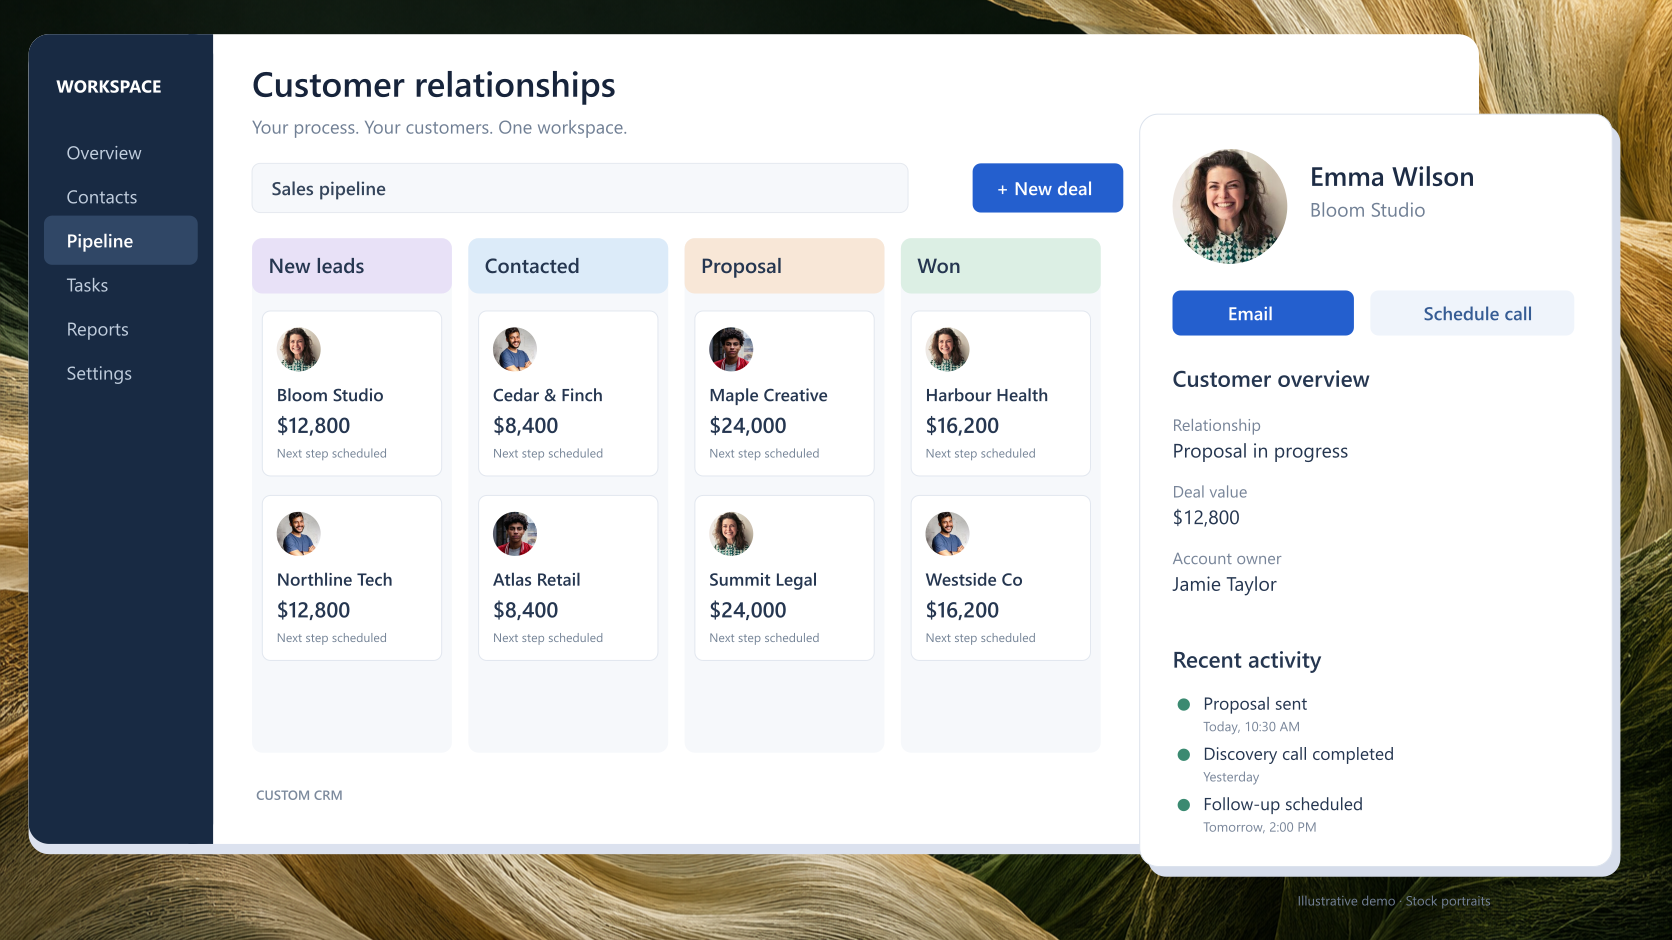
Task: Click the avatar on Harbour Health card
Action: (948, 349)
